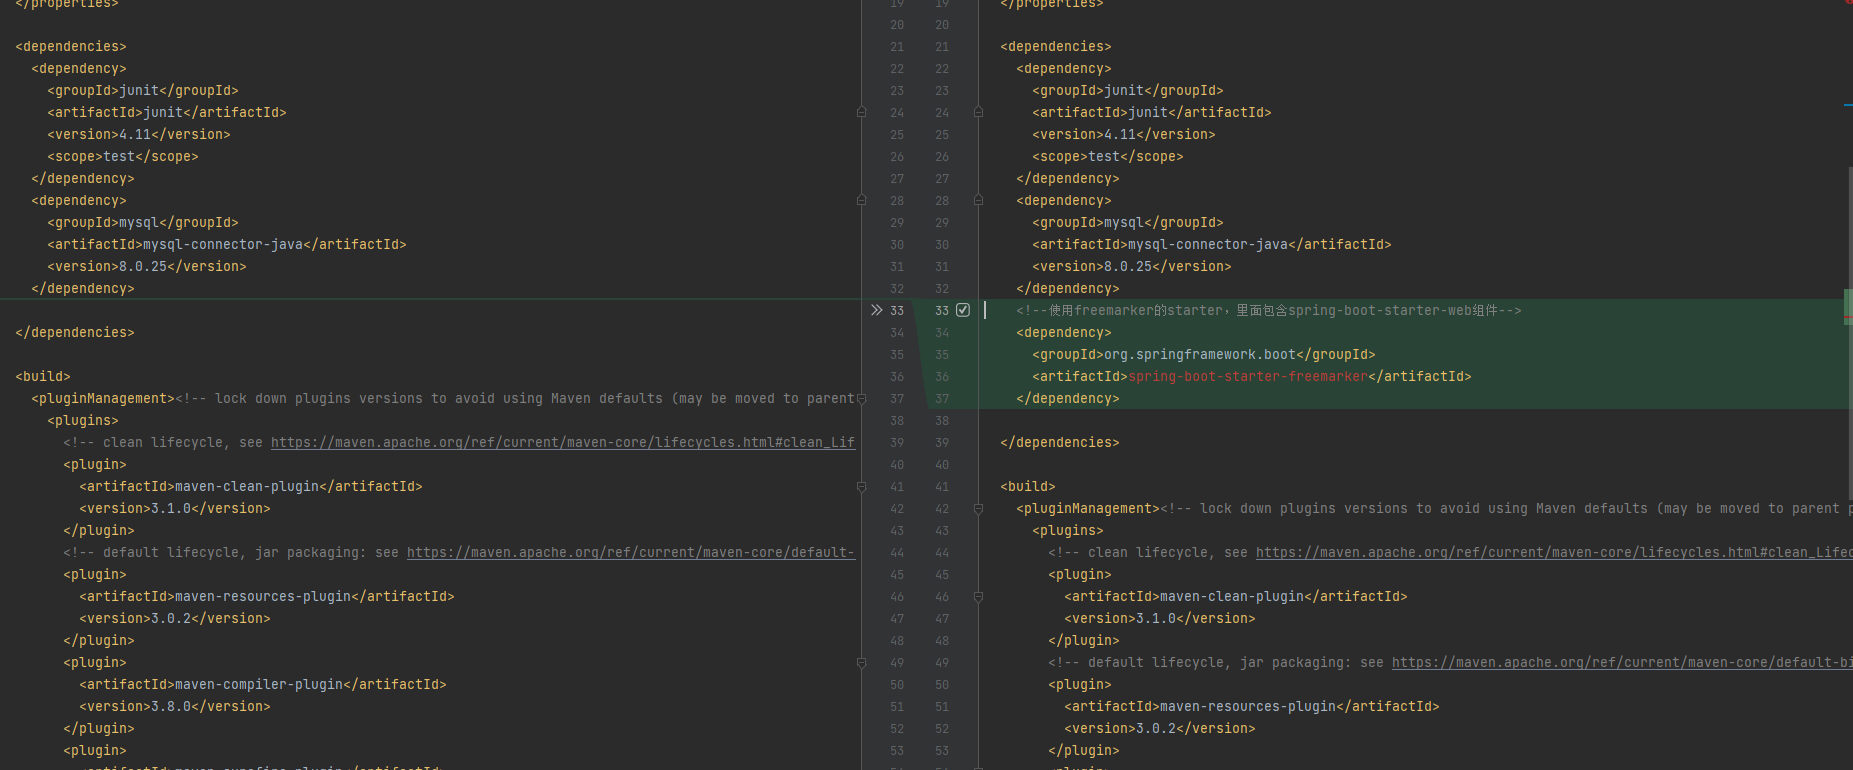Jump to green change marker on error stripe
This screenshot has width=1853, height=770.
pos(1848,304)
